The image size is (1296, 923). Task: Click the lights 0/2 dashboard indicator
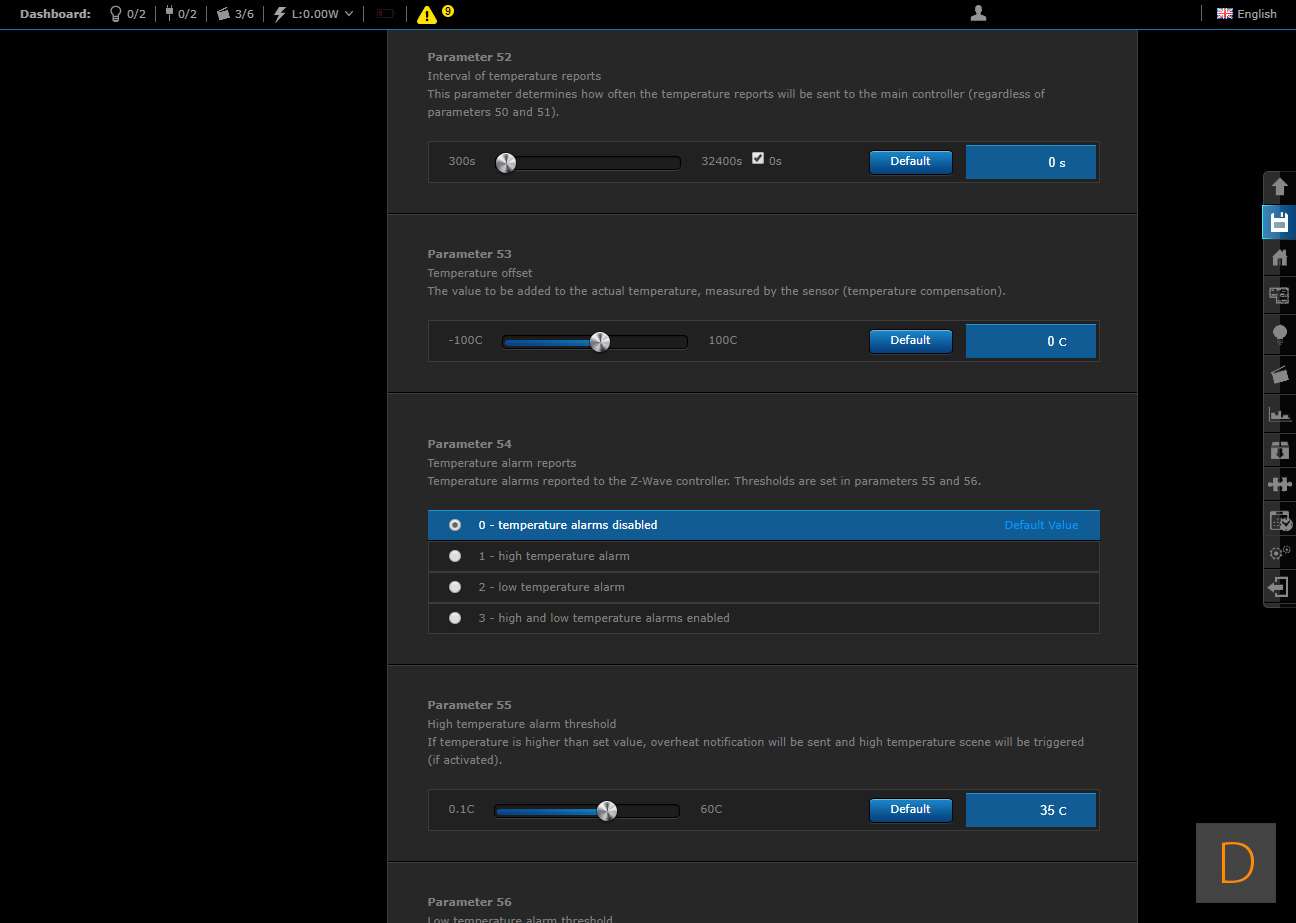pyautogui.click(x=128, y=14)
